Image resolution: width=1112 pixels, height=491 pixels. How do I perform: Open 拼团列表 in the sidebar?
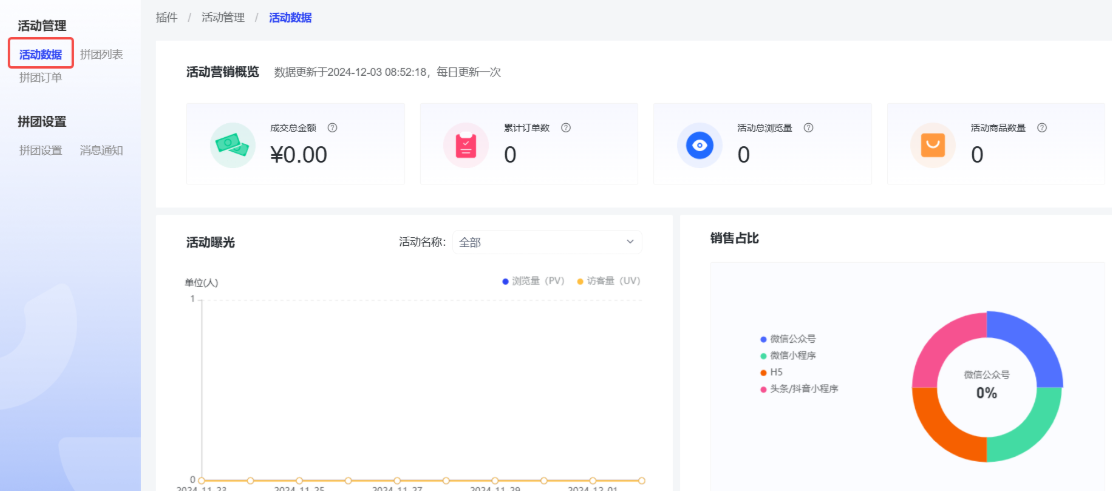click(101, 54)
